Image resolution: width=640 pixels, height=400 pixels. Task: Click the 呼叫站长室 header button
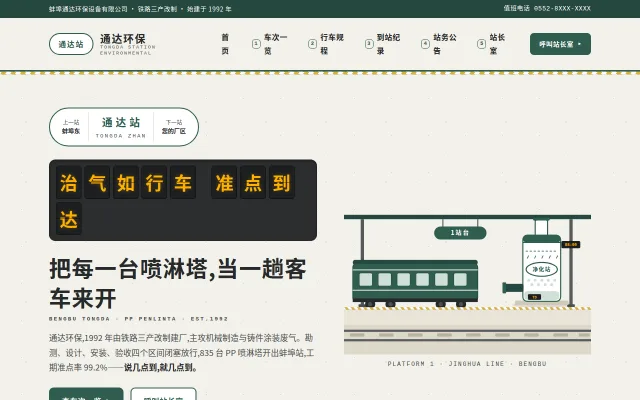click(560, 44)
